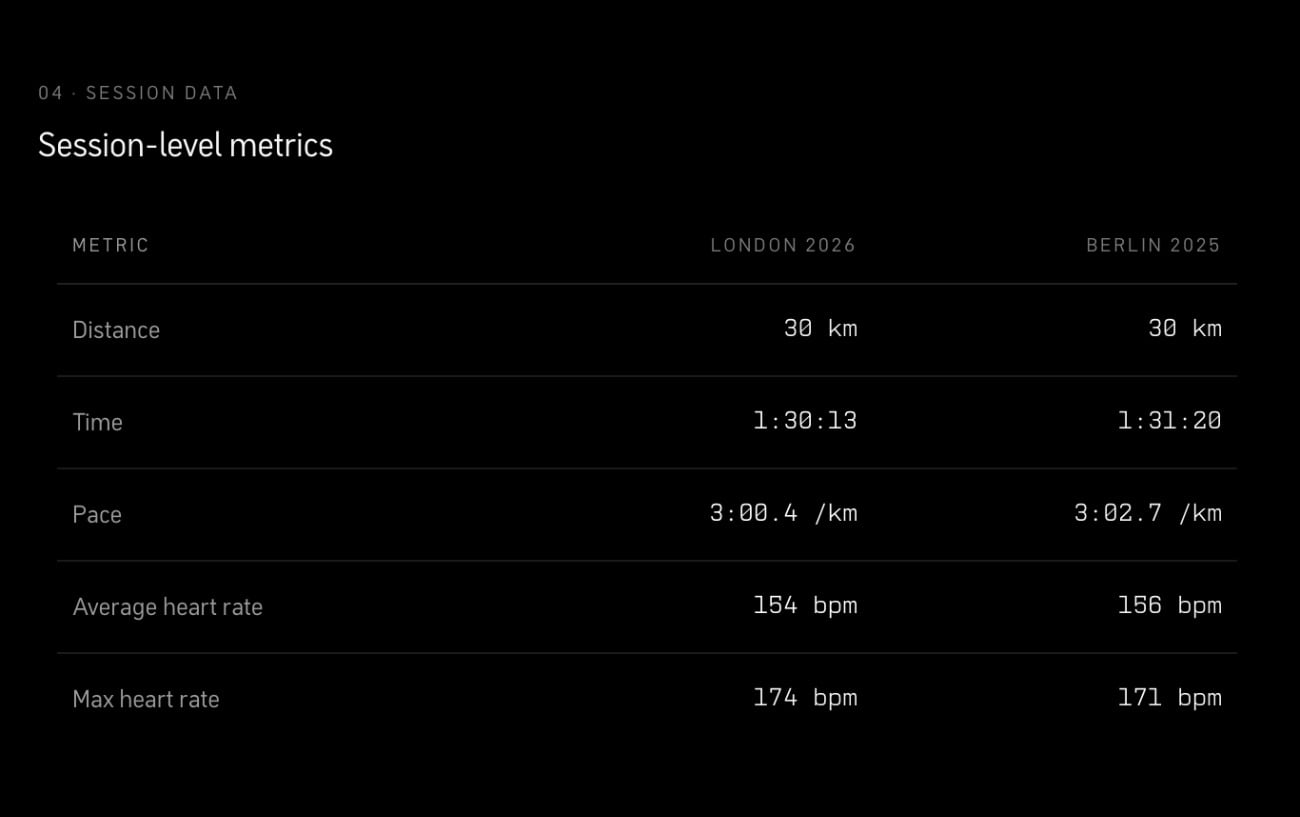Select the Average heart rate row label
The image size is (1300, 817).
pos(167,607)
